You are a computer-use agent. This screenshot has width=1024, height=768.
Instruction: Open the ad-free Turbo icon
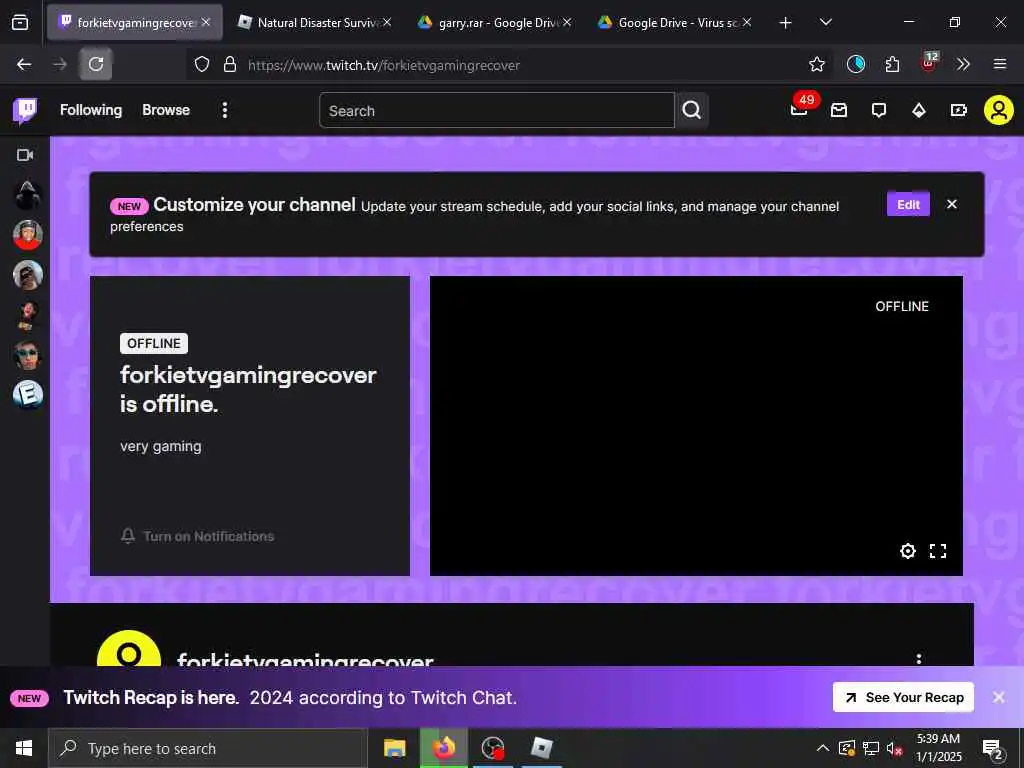pos(959,110)
